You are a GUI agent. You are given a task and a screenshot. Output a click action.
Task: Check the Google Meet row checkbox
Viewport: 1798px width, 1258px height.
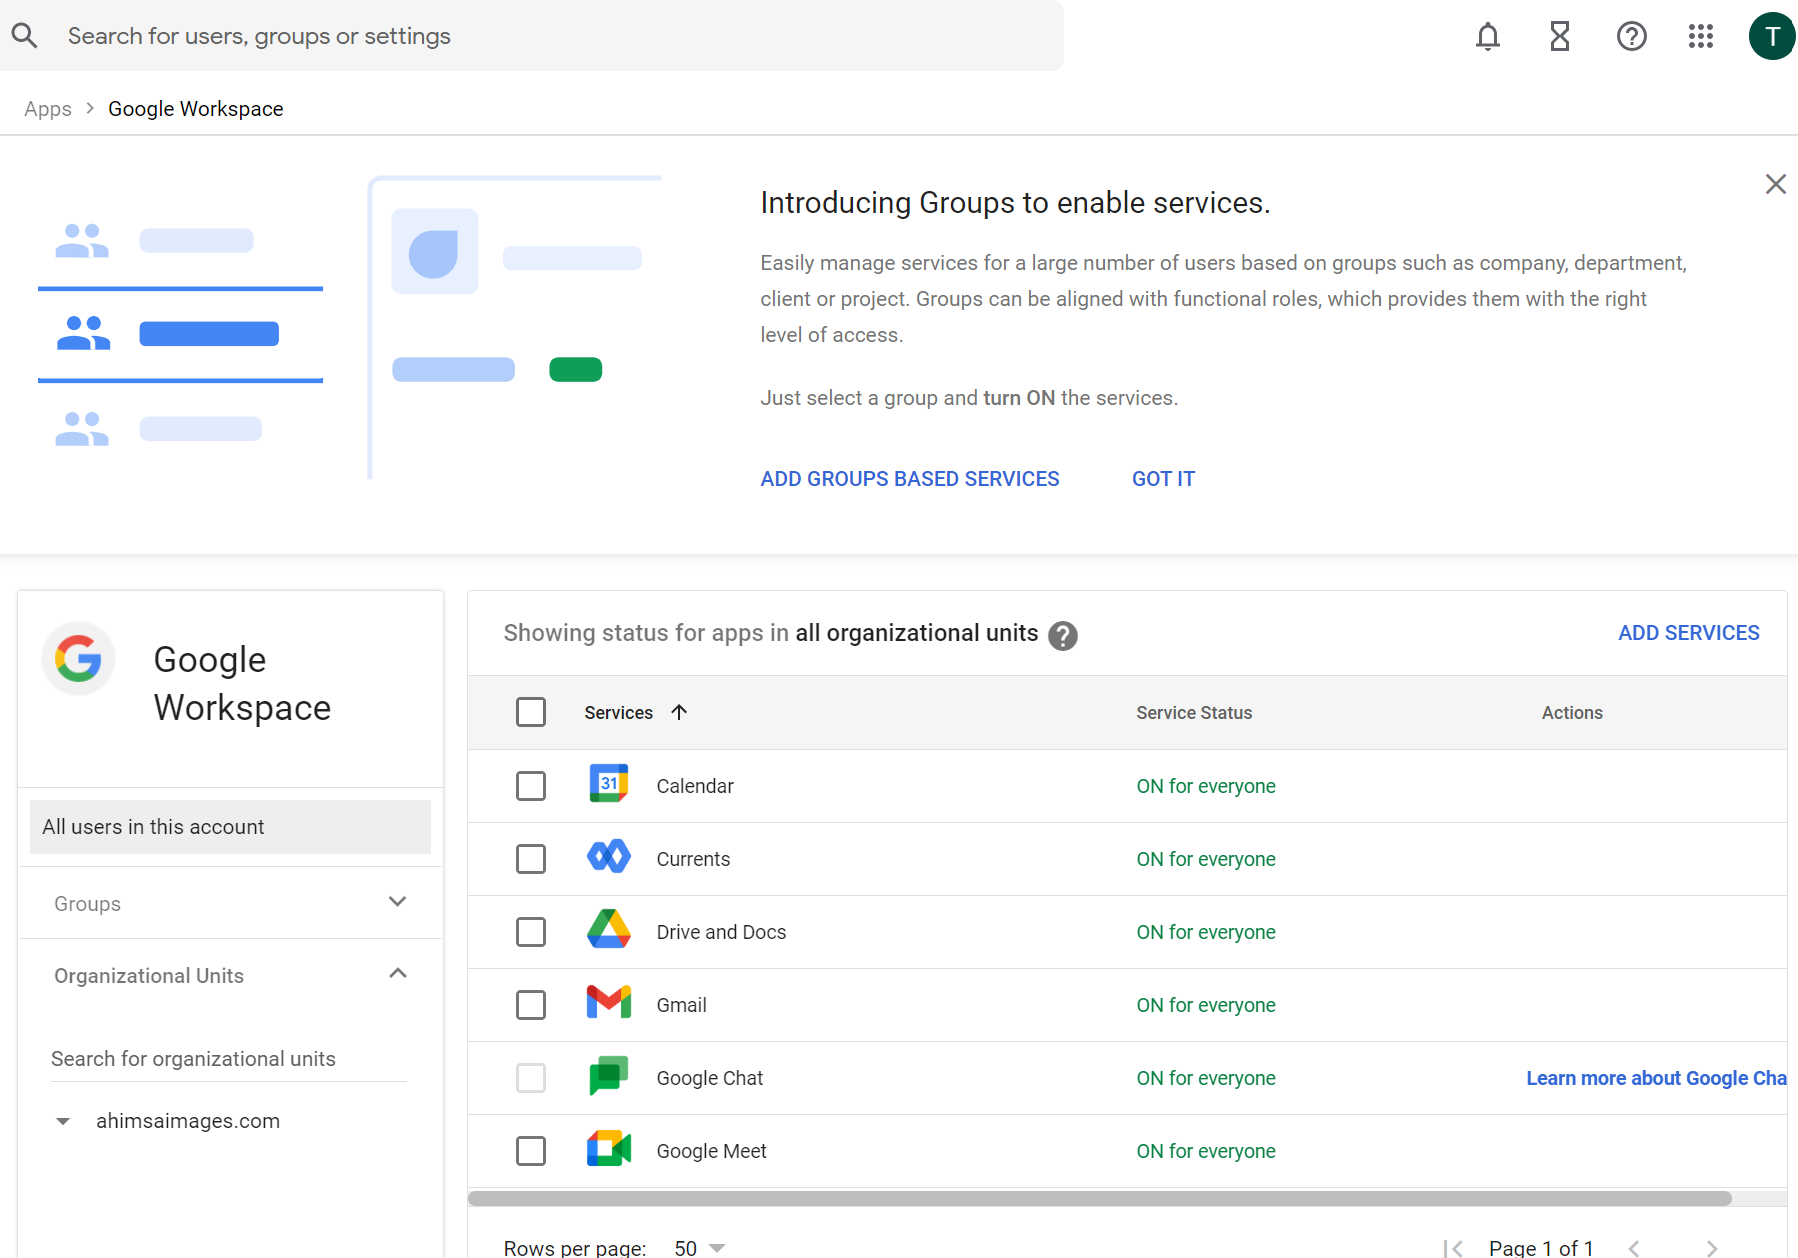pos(531,1151)
